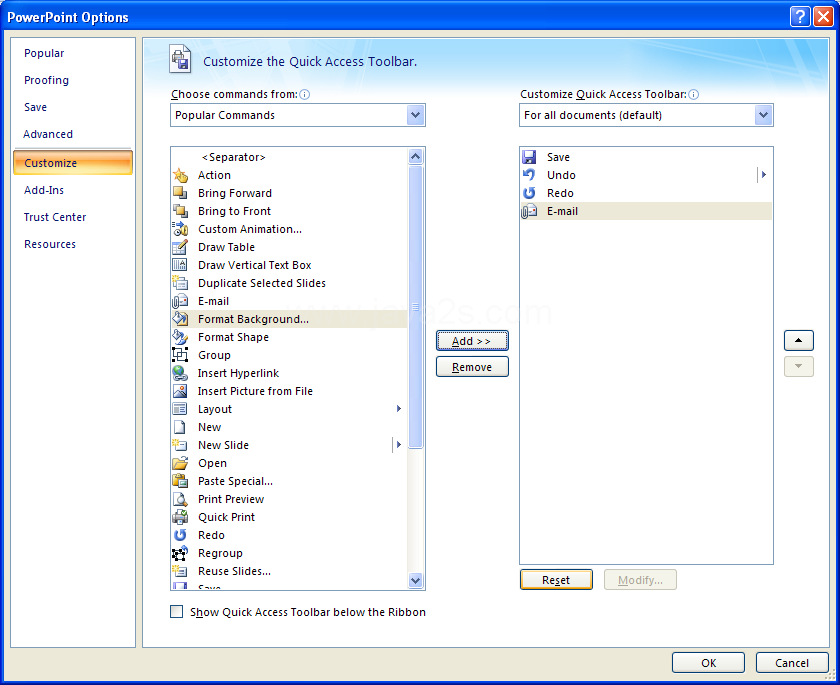This screenshot has width=840, height=685.
Task: Expand the Undo split arrow in toolbar list
Action: [x=764, y=175]
